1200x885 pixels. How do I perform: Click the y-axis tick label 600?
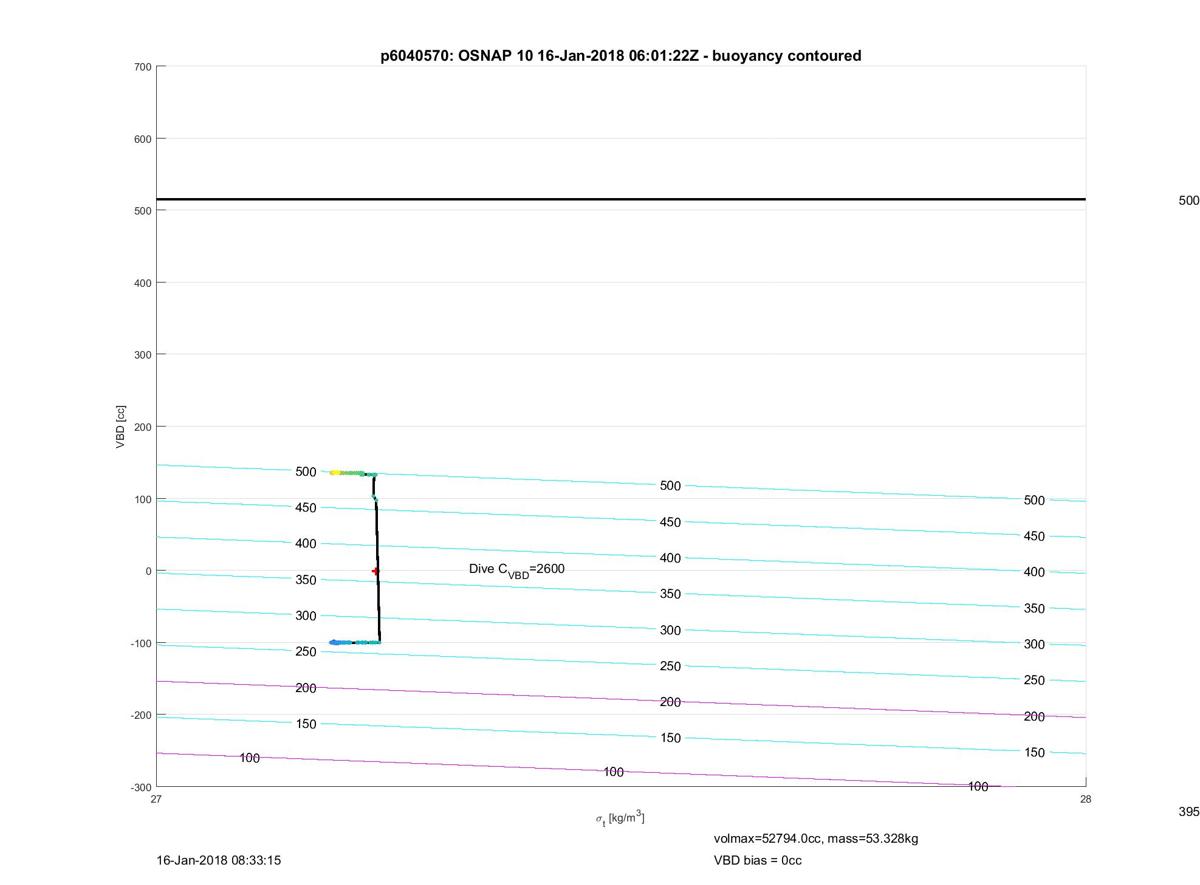[143, 139]
